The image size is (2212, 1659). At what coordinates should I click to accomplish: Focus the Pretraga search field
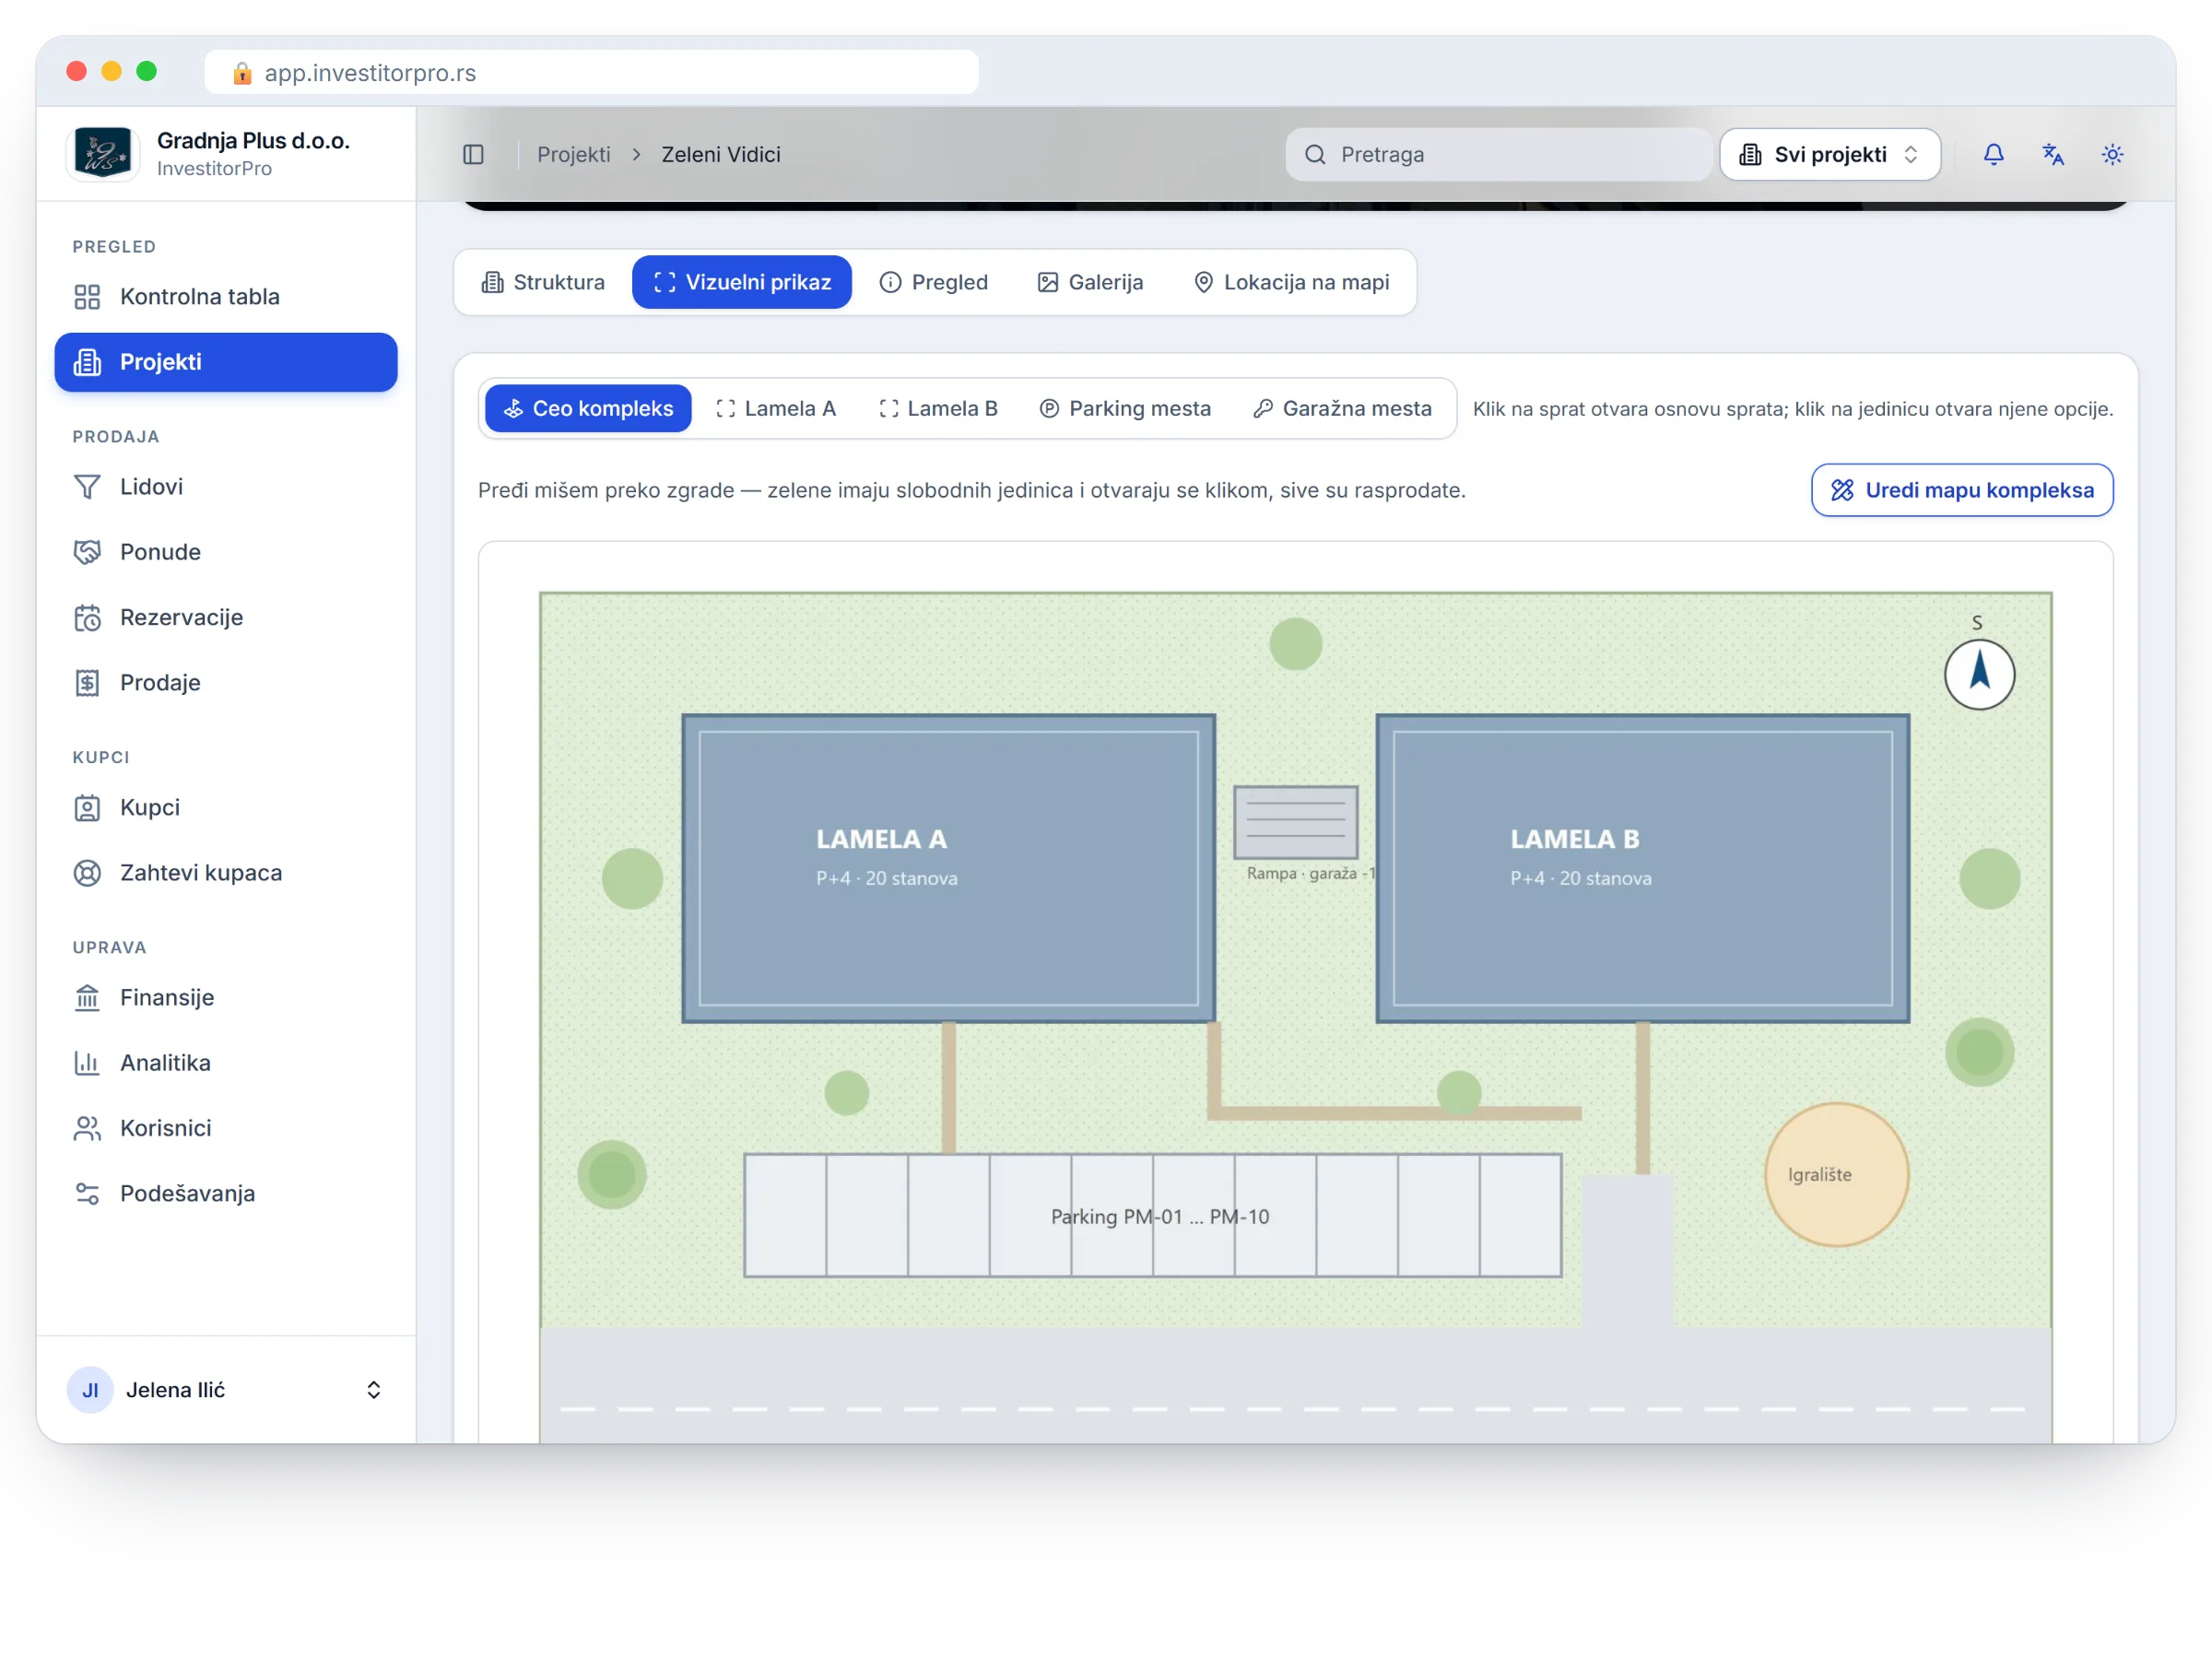[x=1498, y=154]
